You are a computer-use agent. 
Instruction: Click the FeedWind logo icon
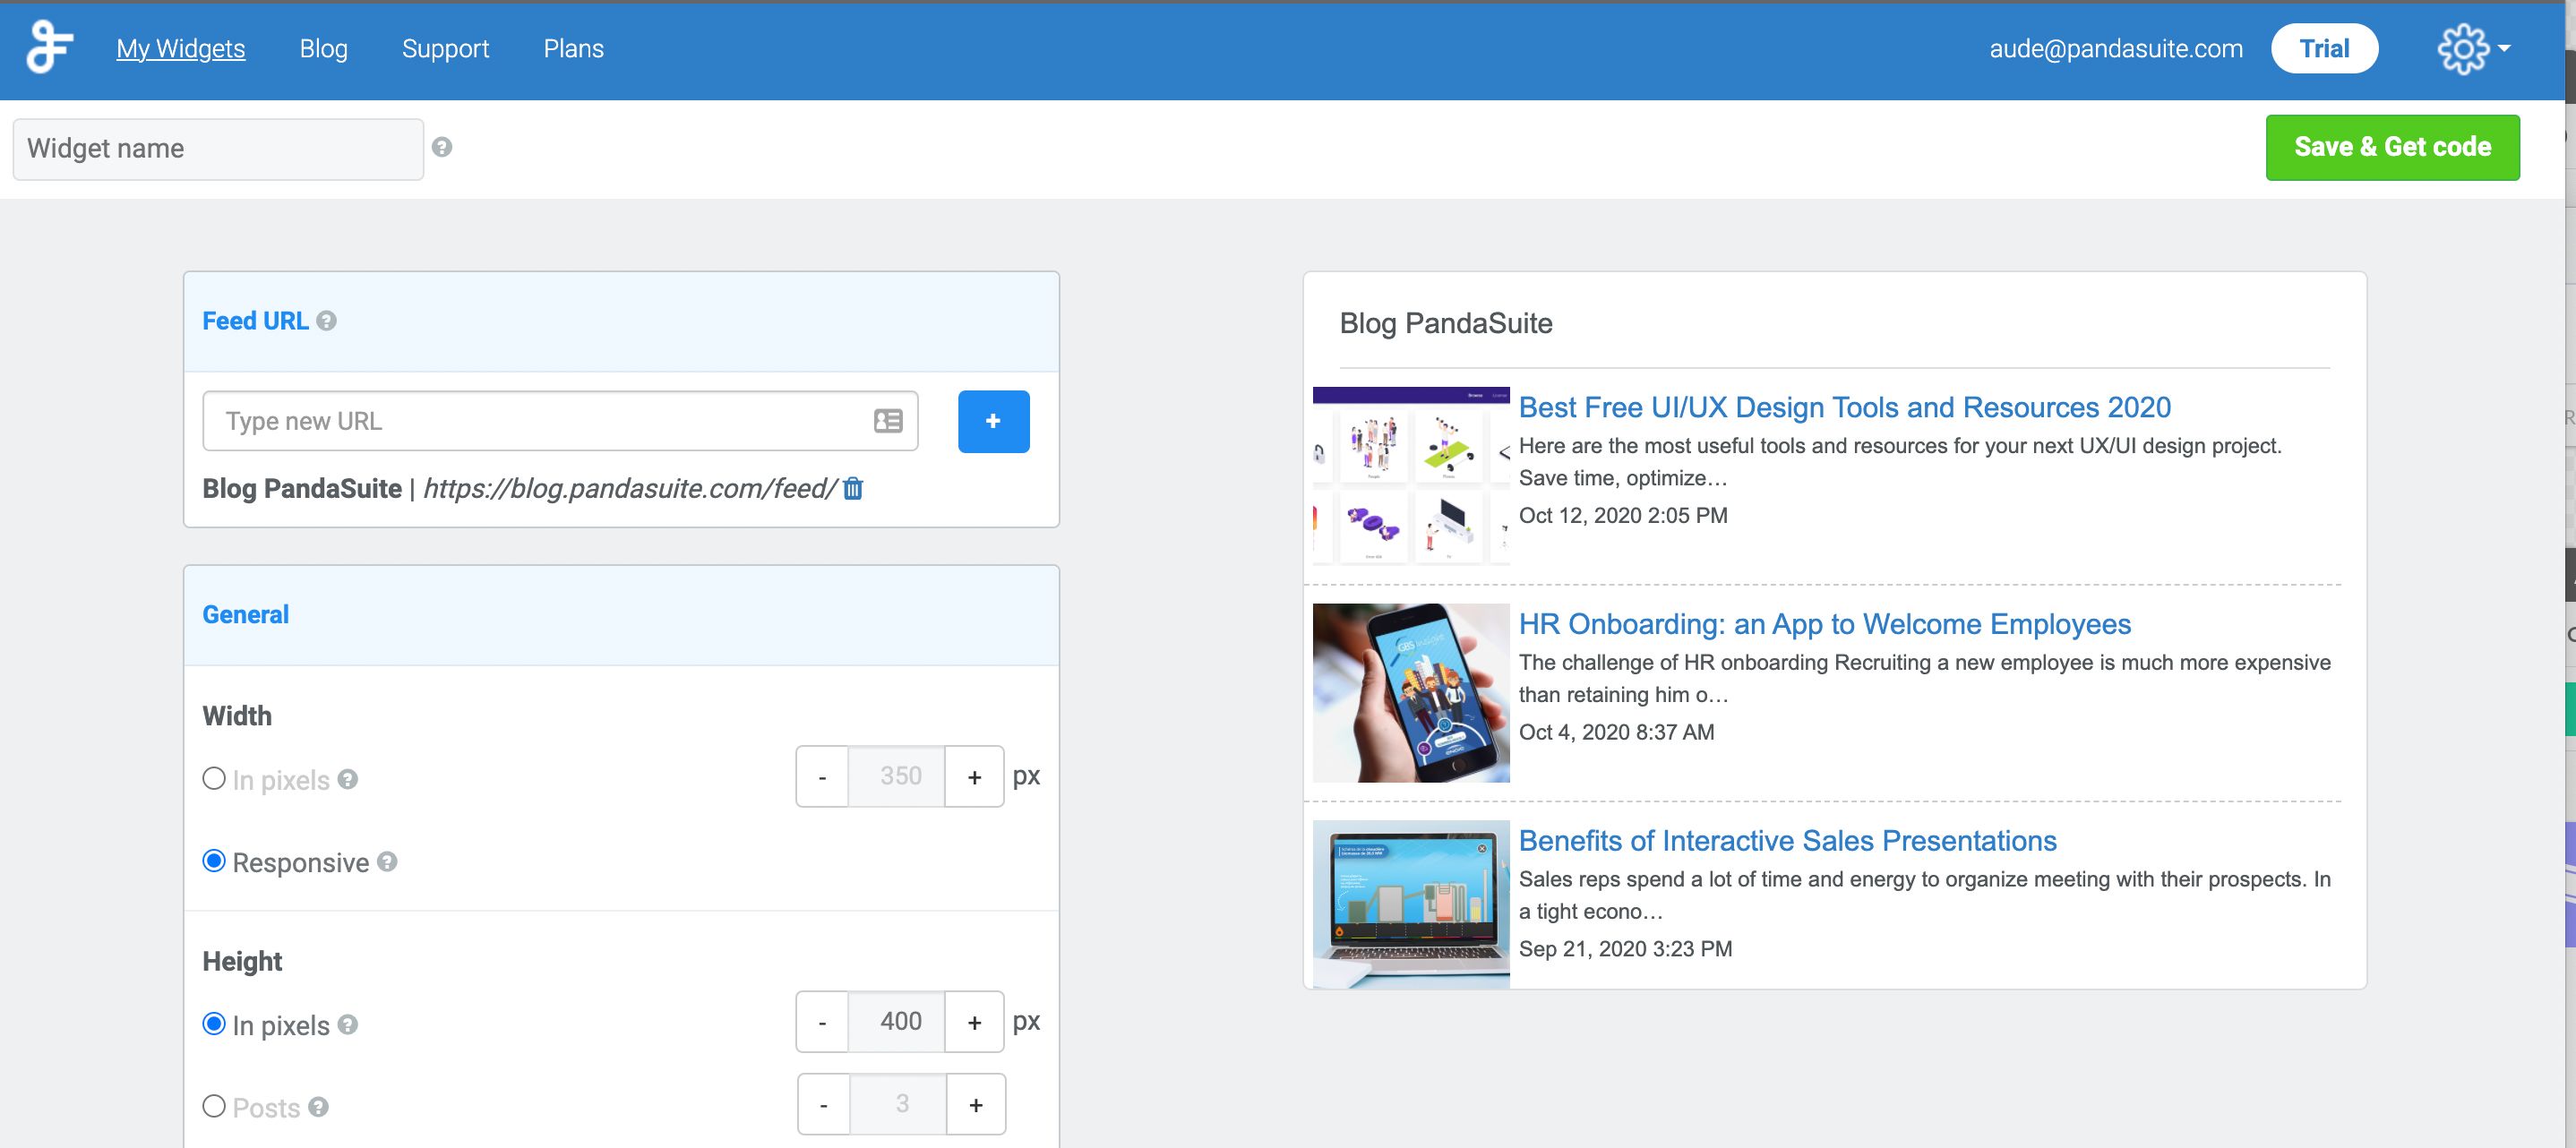(x=49, y=48)
